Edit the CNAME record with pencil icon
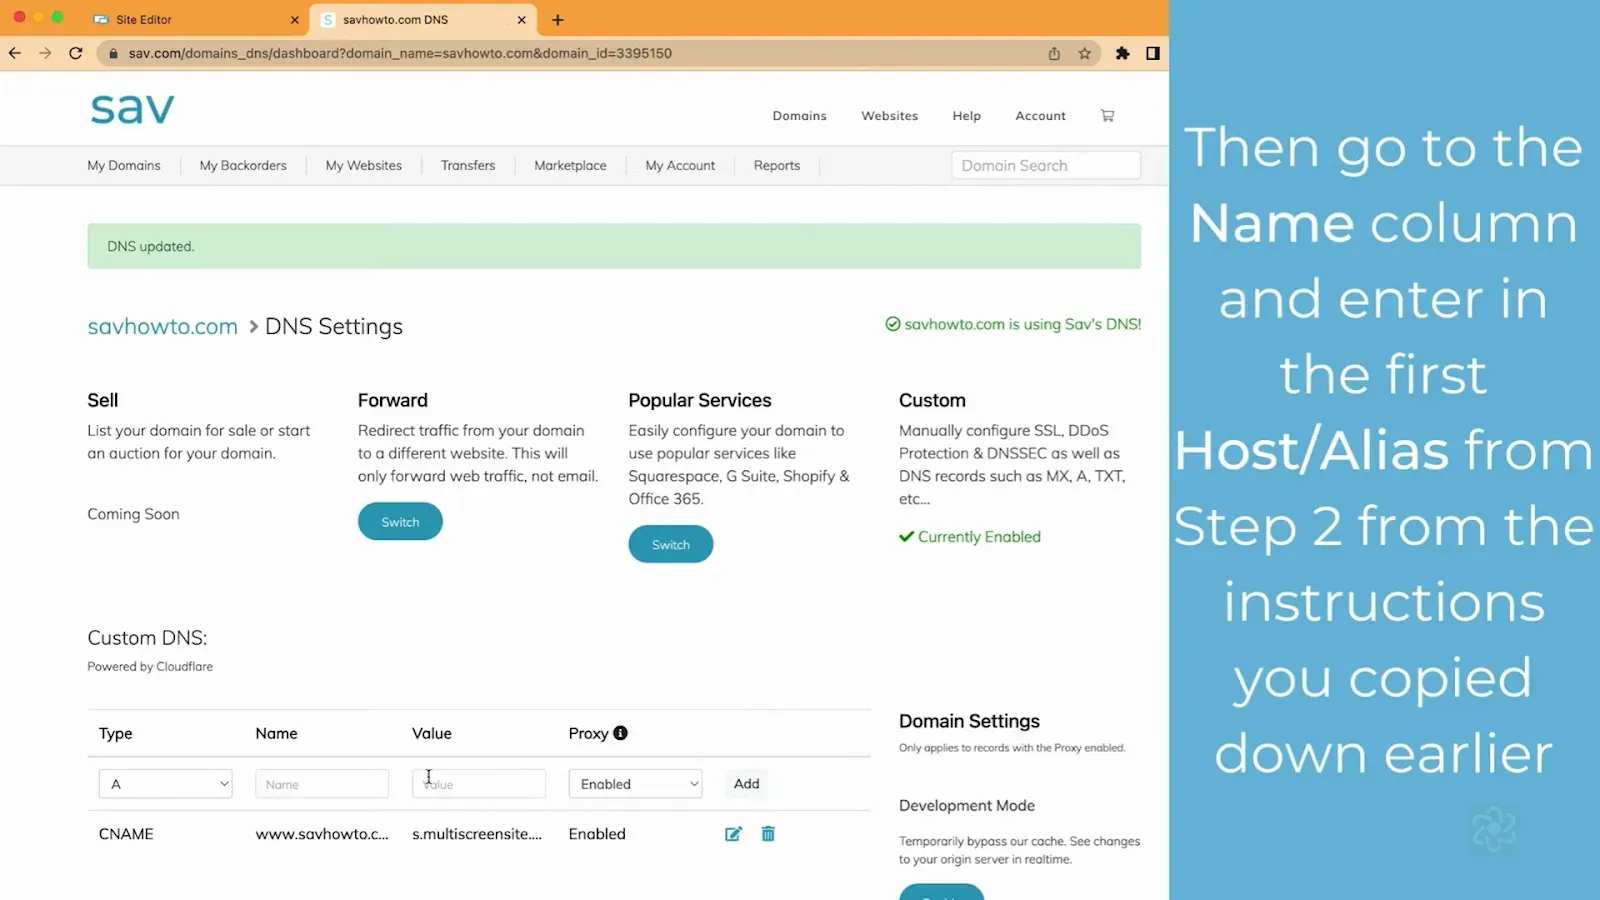 (733, 834)
